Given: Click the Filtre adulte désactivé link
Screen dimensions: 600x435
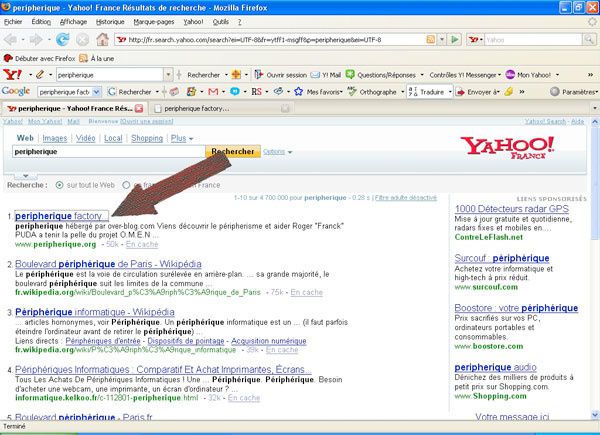Looking at the screenshot, I should click(406, 198).
